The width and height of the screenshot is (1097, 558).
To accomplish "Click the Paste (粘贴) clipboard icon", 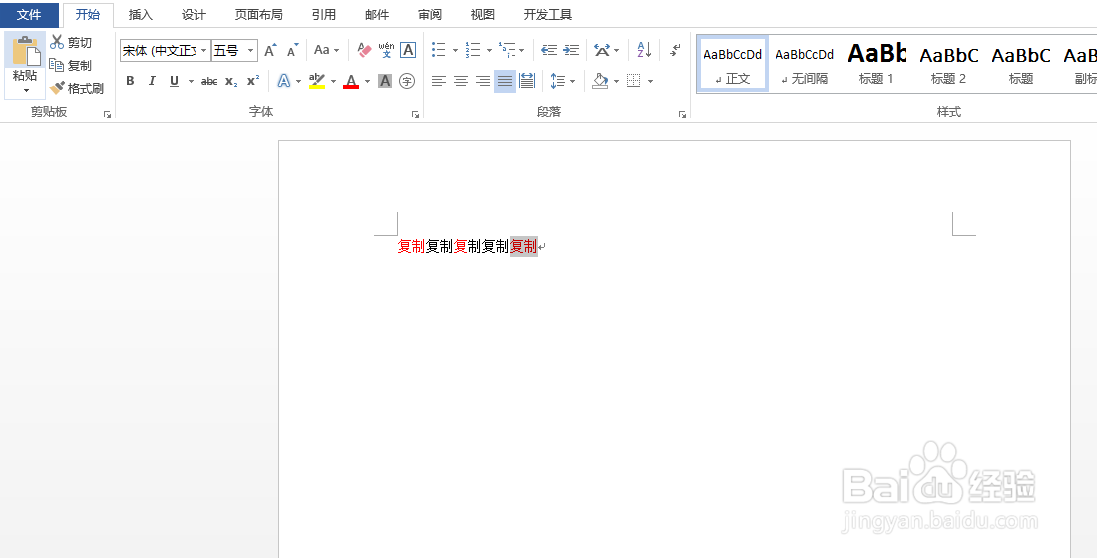I will point(25,52).
